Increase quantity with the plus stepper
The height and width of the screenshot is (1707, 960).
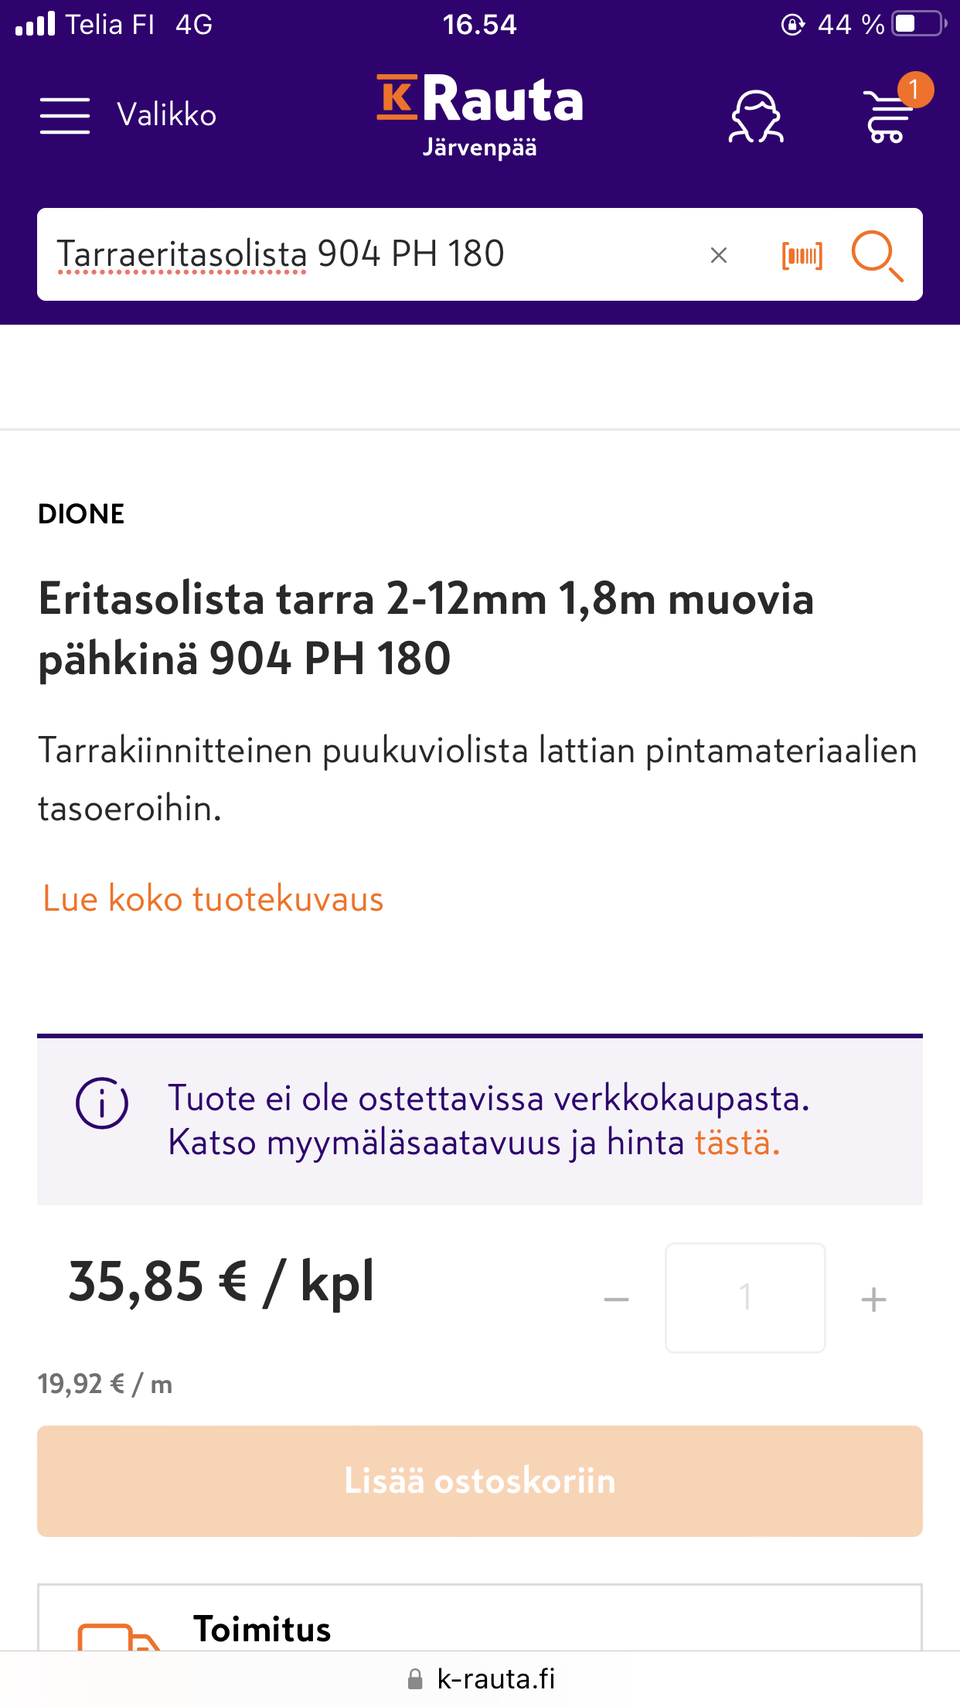coord(873,1297)
